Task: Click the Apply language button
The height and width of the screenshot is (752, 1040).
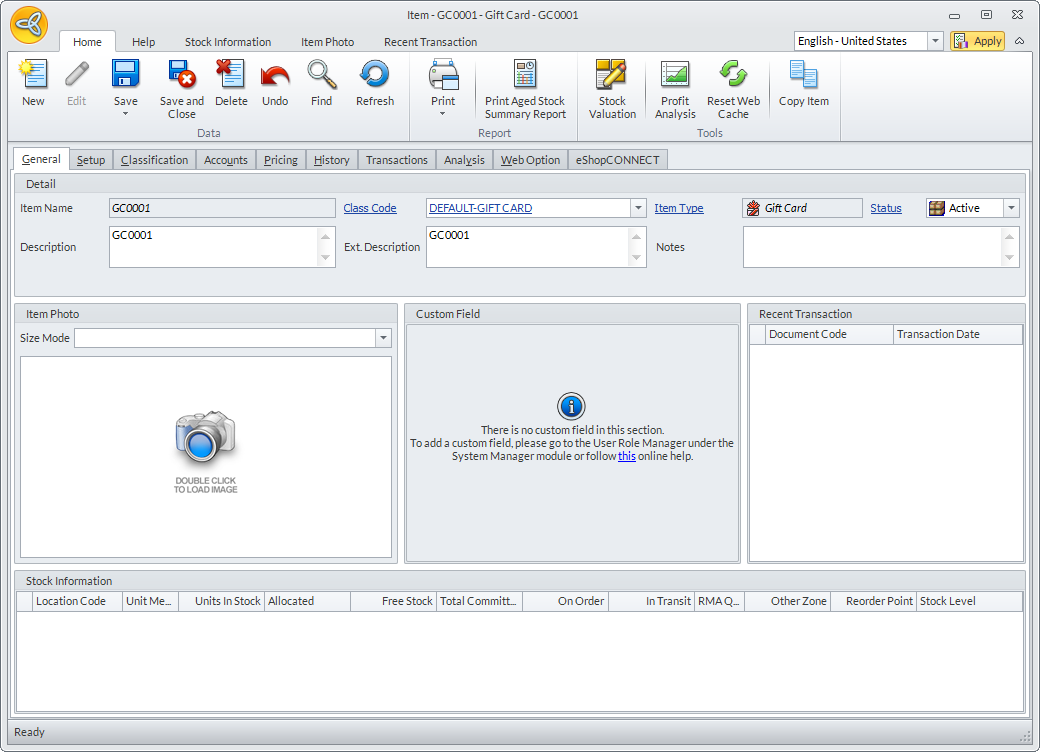Action: (x=977, y=41)
